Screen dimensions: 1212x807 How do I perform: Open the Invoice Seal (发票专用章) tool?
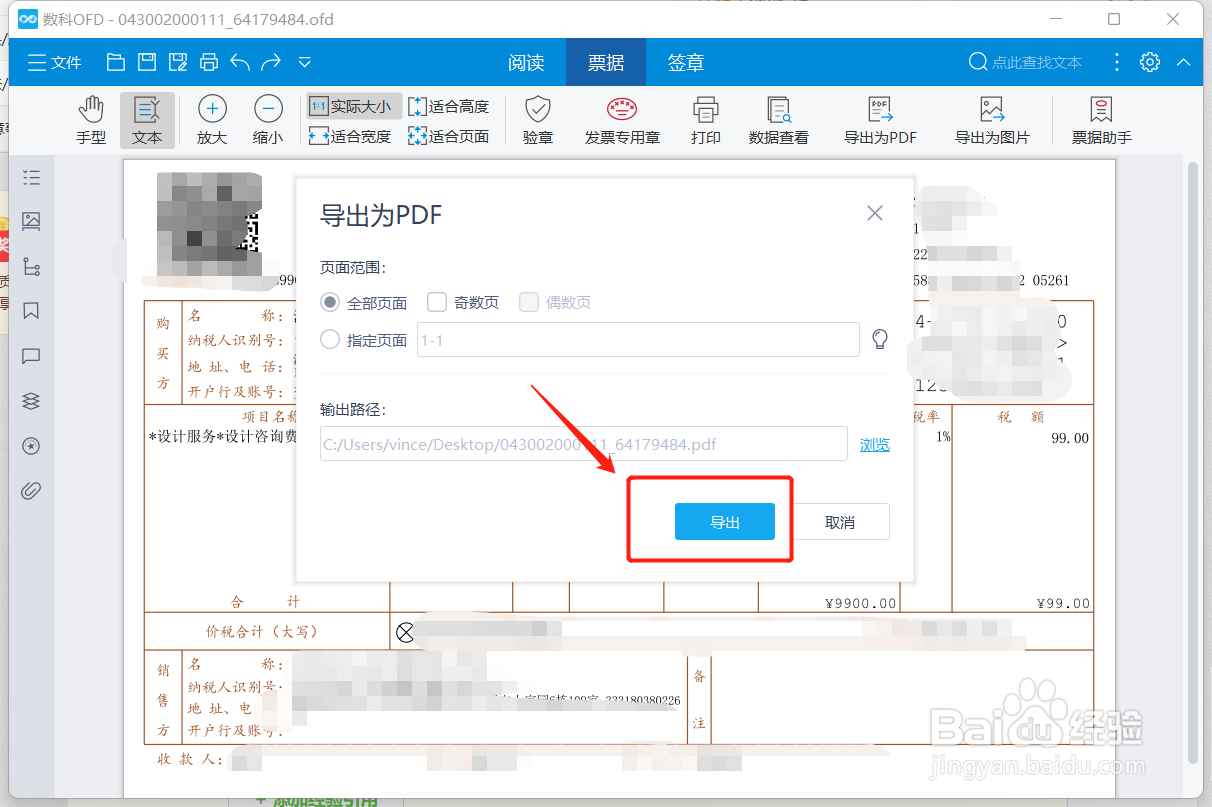click(x=622, y=119)
